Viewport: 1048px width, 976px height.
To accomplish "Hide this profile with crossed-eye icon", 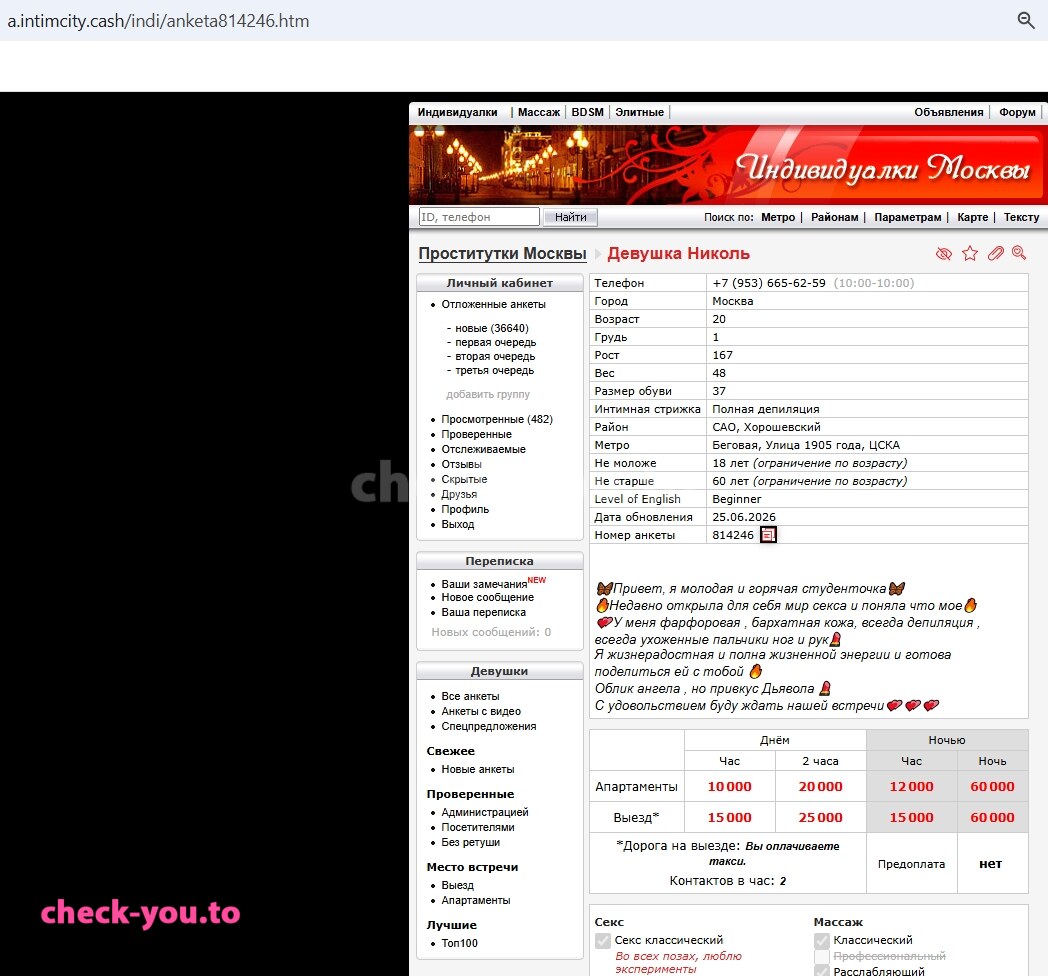I will point(943,253).
